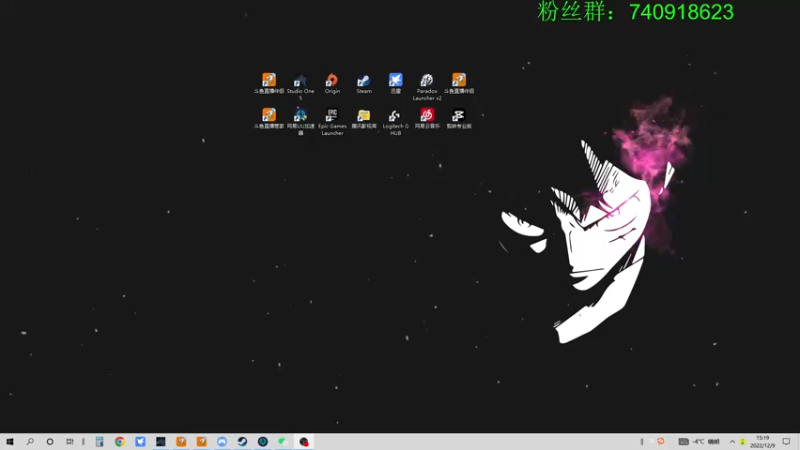Open the clock showing 15:19 2022/12/9
The height and width of the screenshot is (450, 800).
763,442
